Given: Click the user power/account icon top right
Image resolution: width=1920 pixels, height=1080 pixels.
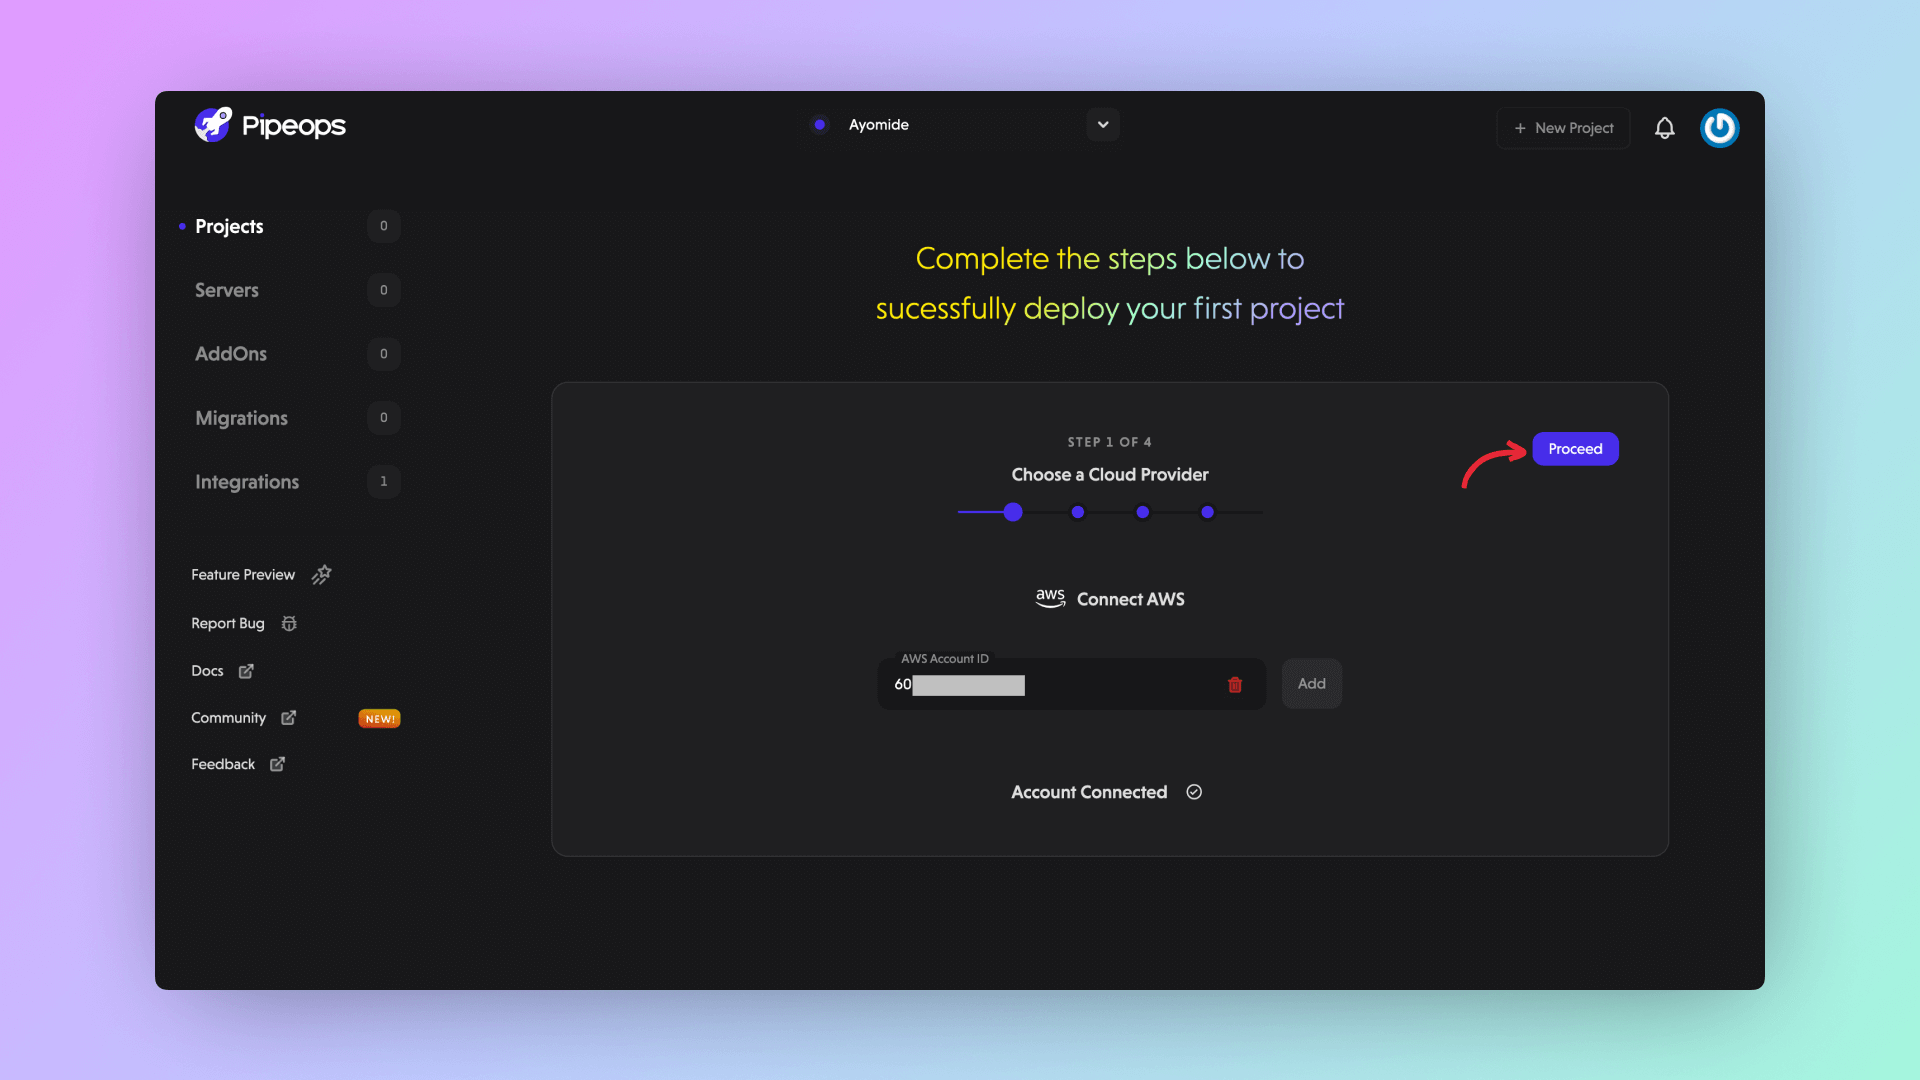Looking at the screenshot, I should click(1720, 128).
